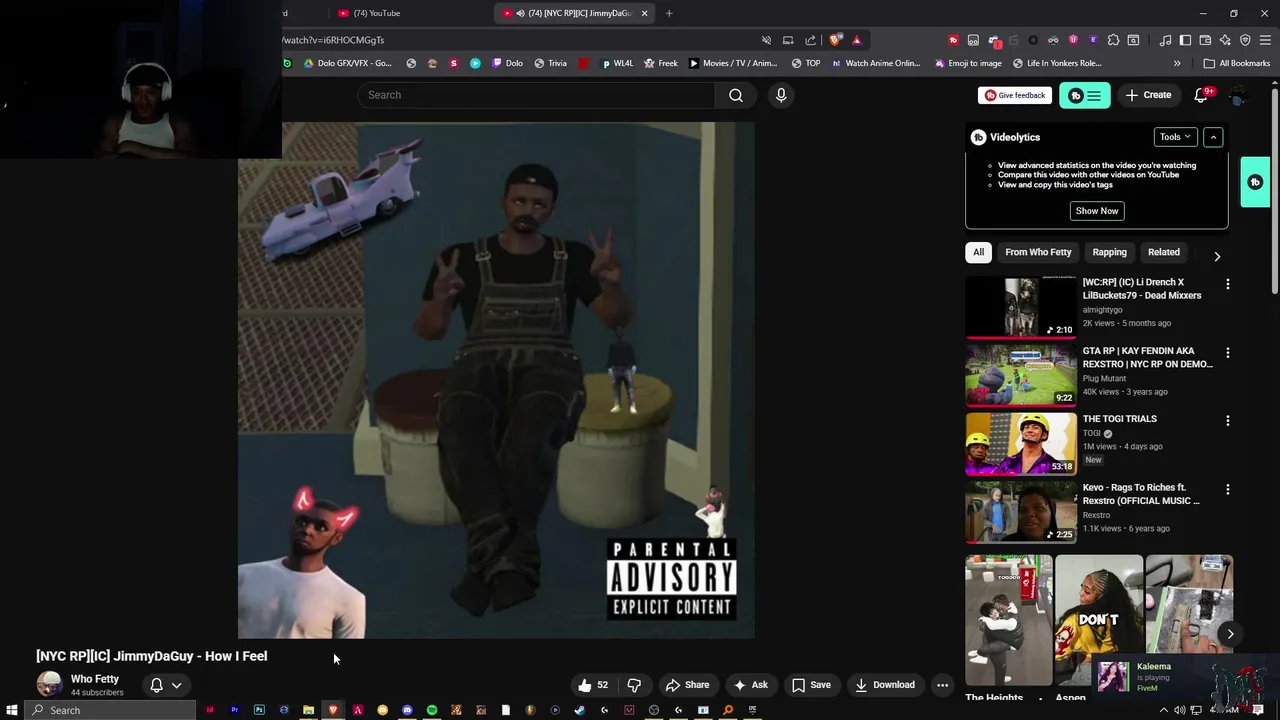Like the video with thumbs up
1280x720 pixels.
tap(593, 685)
